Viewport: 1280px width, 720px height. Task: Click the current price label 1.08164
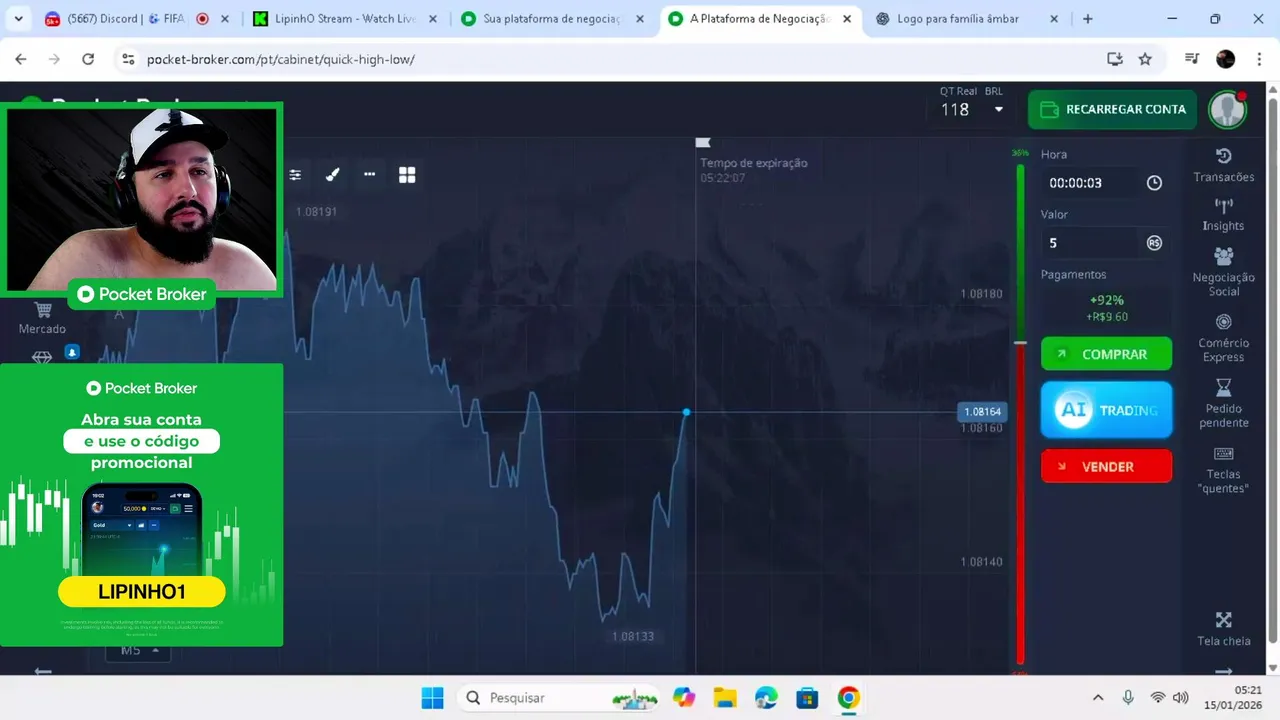(x=981, y=412)
